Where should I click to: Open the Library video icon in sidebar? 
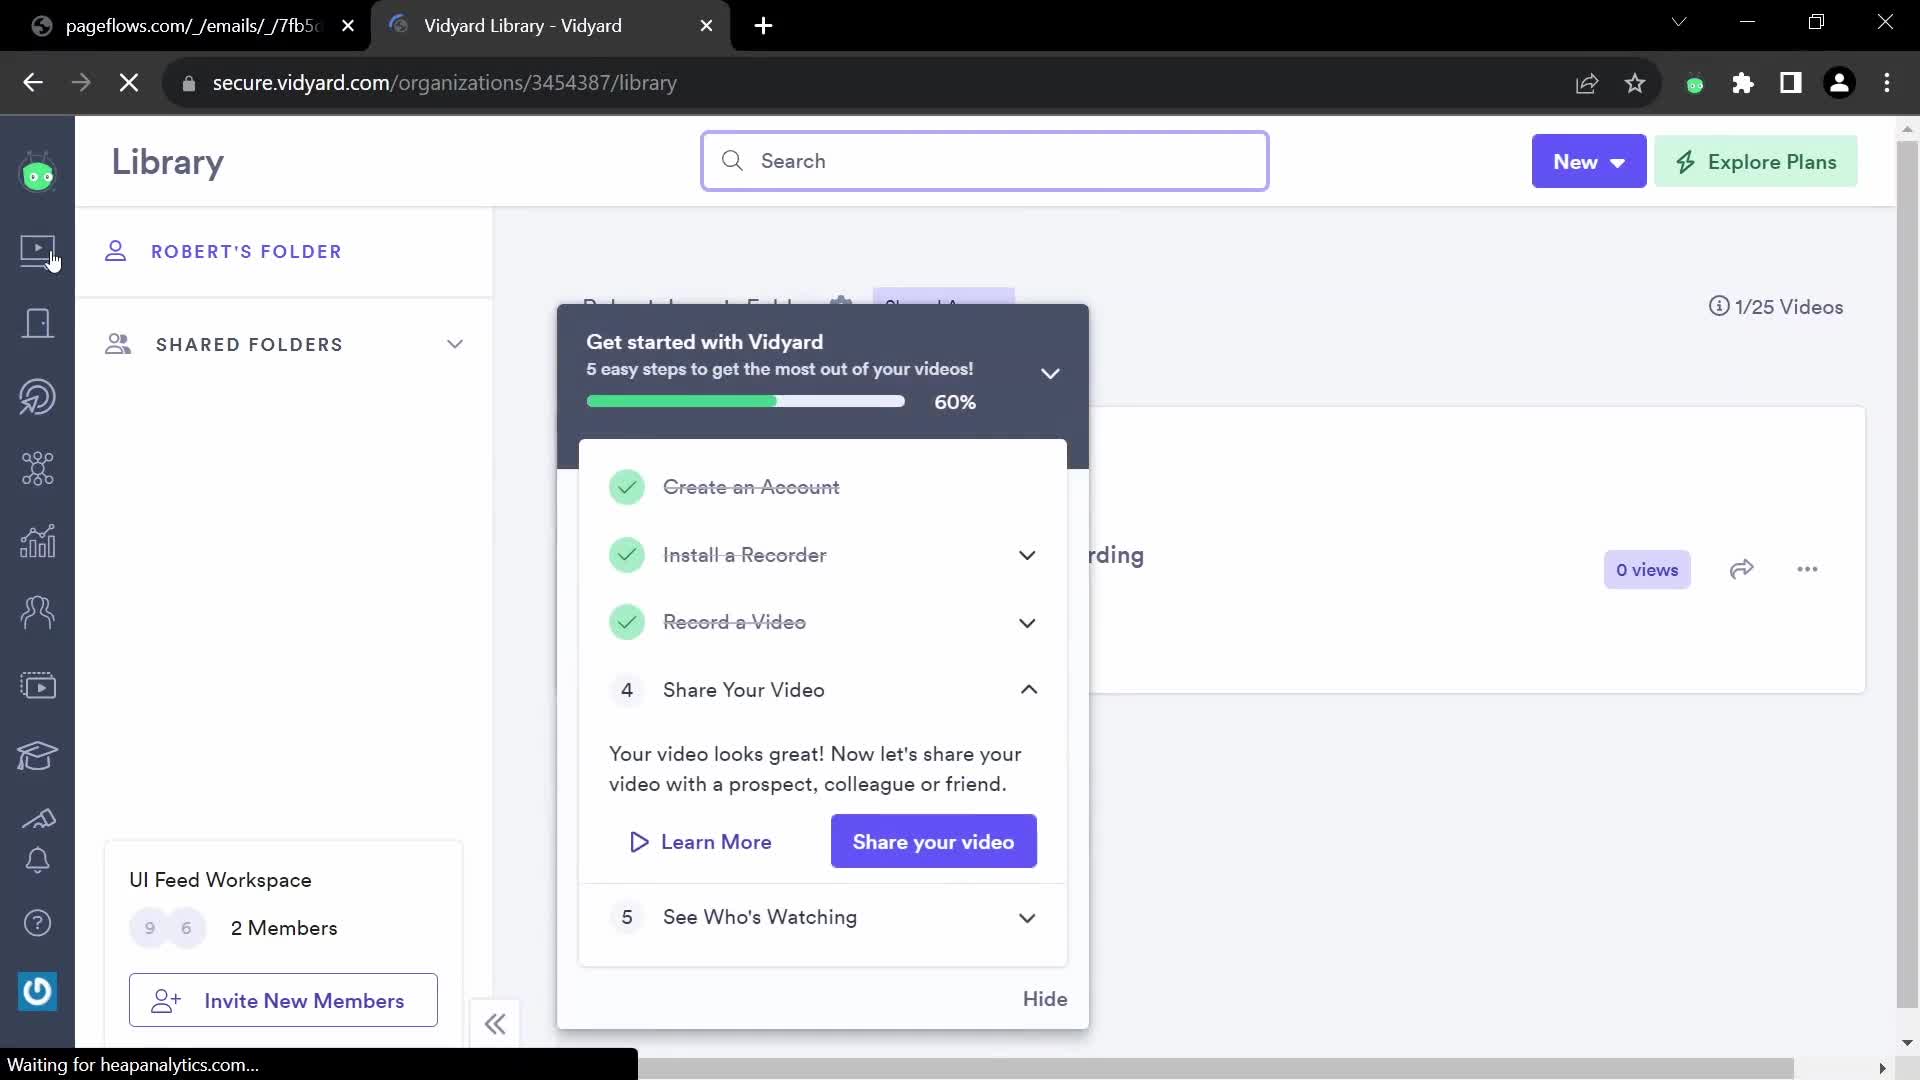tap(38, 250)
